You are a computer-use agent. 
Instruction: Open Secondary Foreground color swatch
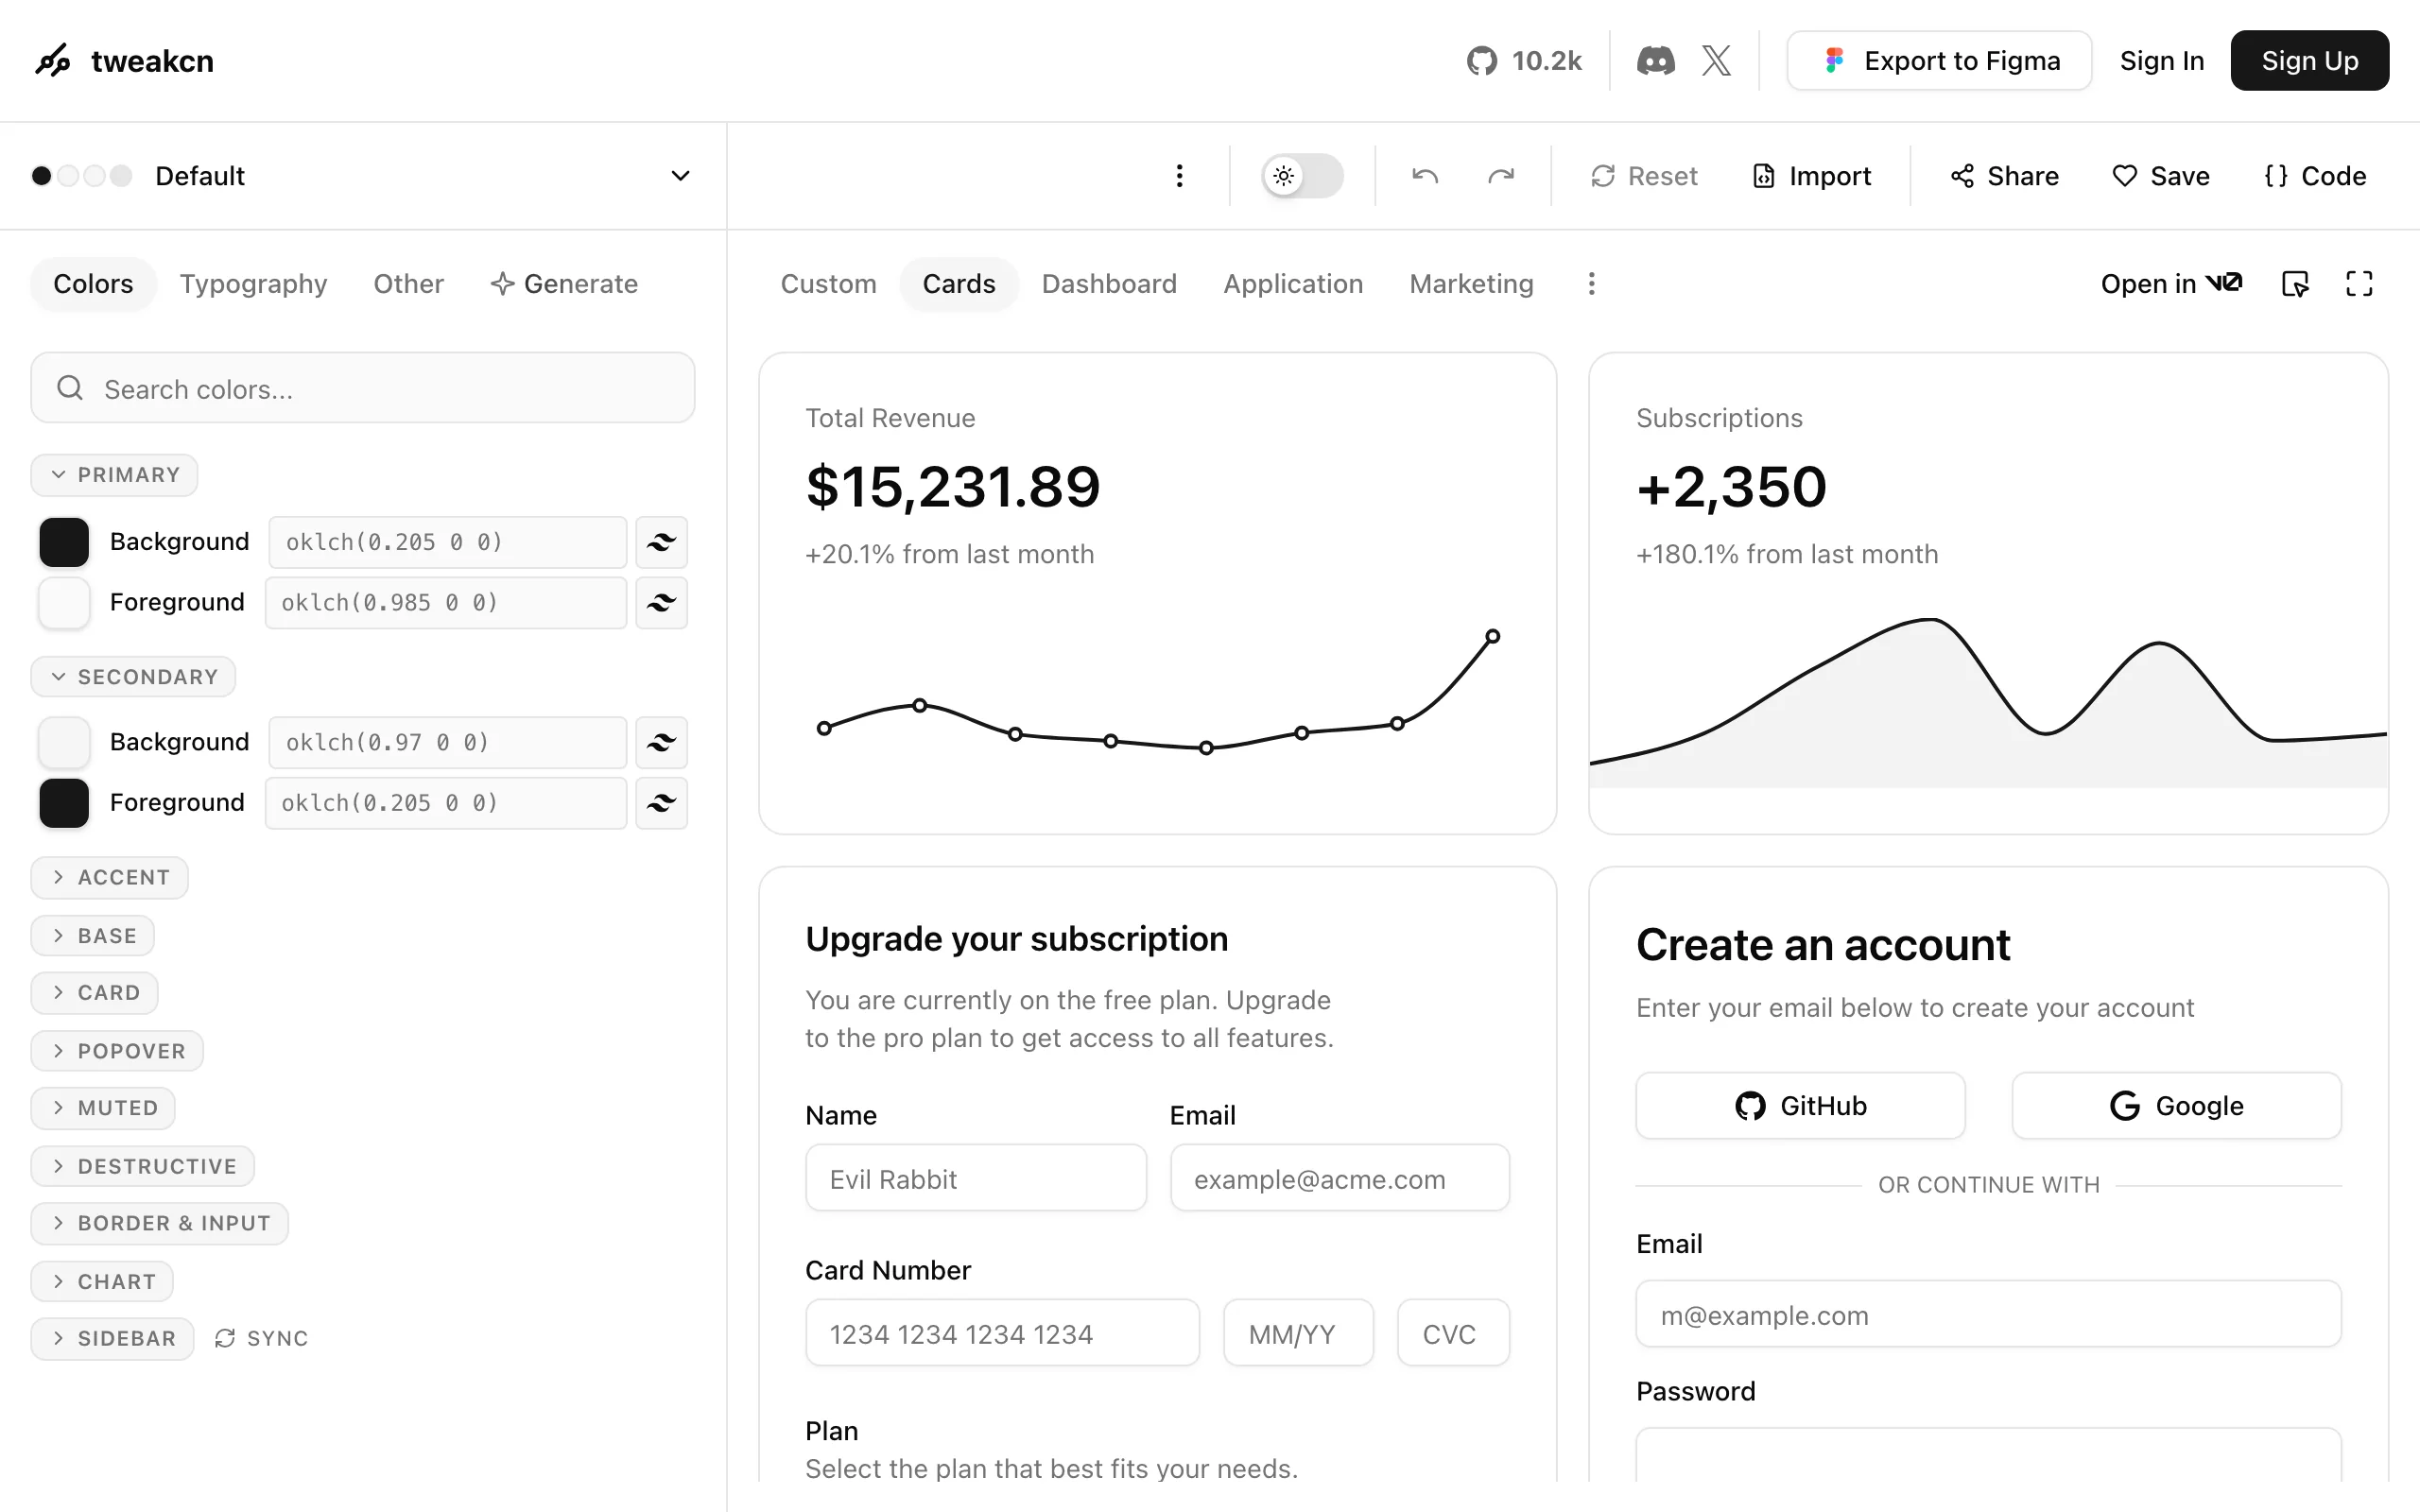[x=64, y=802]
